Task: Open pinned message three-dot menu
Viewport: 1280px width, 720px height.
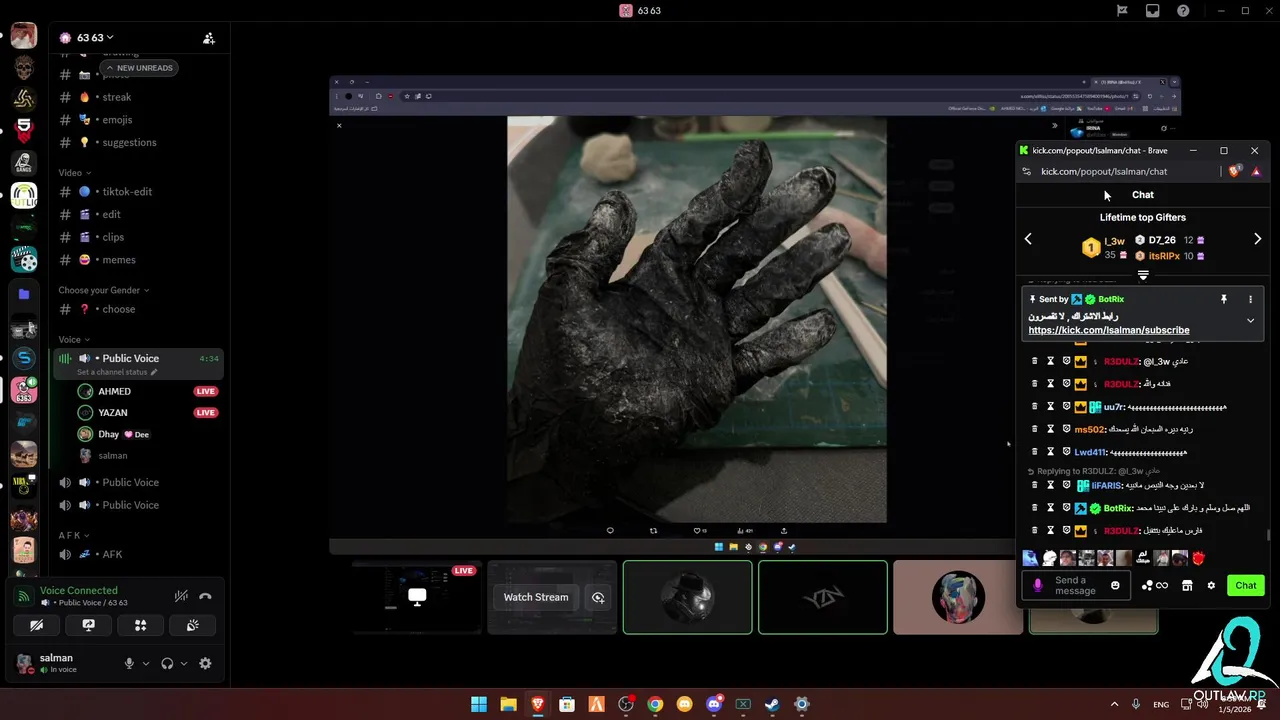Action: (x=1250, y=299)
